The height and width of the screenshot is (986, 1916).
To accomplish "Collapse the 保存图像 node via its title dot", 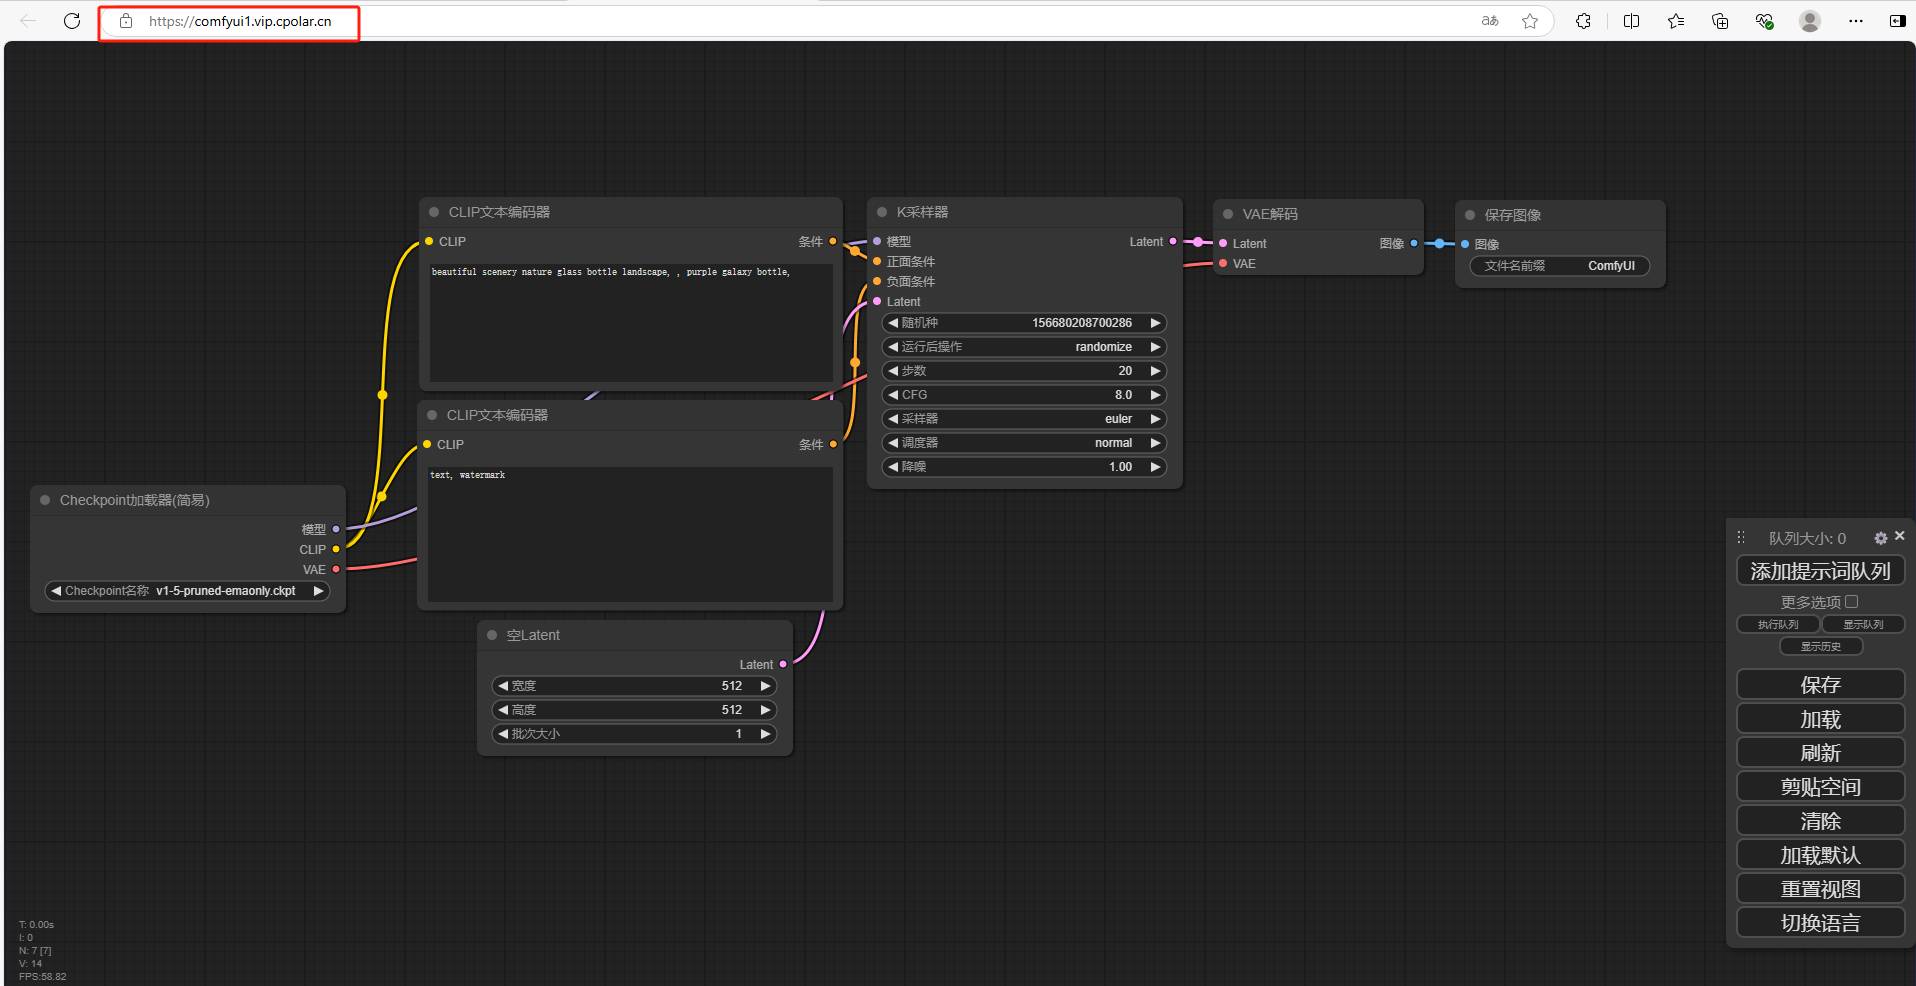I will click(x=1470, y=215).
